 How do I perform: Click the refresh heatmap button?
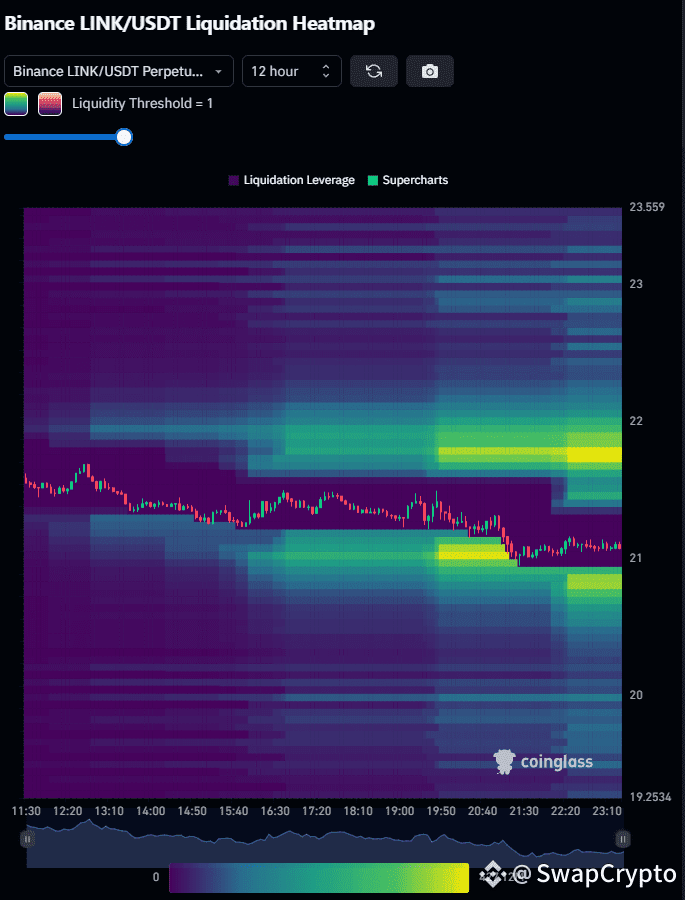pos(374,71)
